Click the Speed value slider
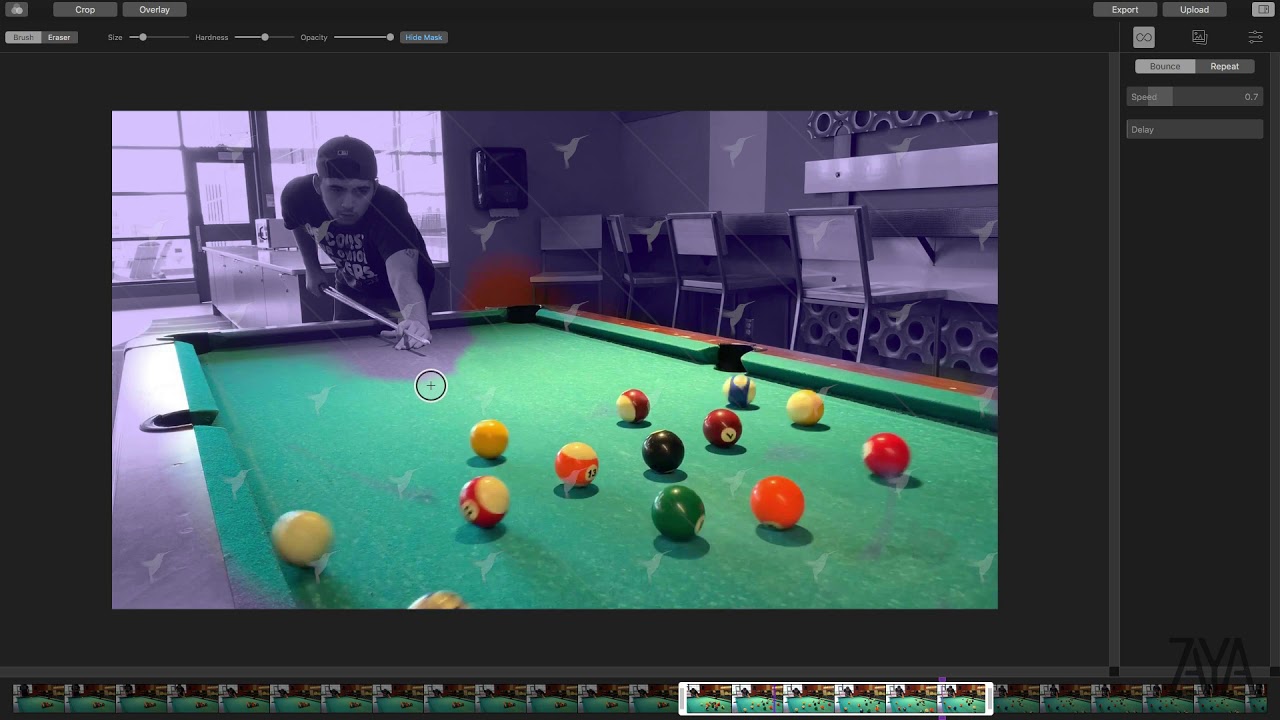The height and width of the screenshot is (720, 1280). [x=1195, y=97]
